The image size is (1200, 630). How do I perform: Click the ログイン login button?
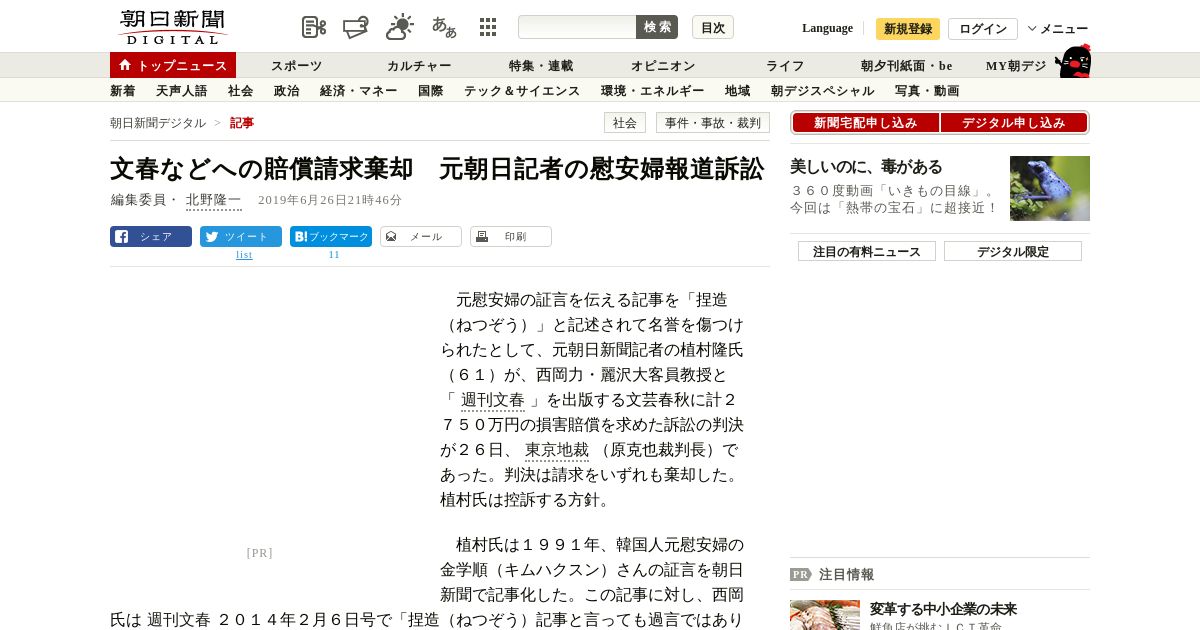coord(983,29)
